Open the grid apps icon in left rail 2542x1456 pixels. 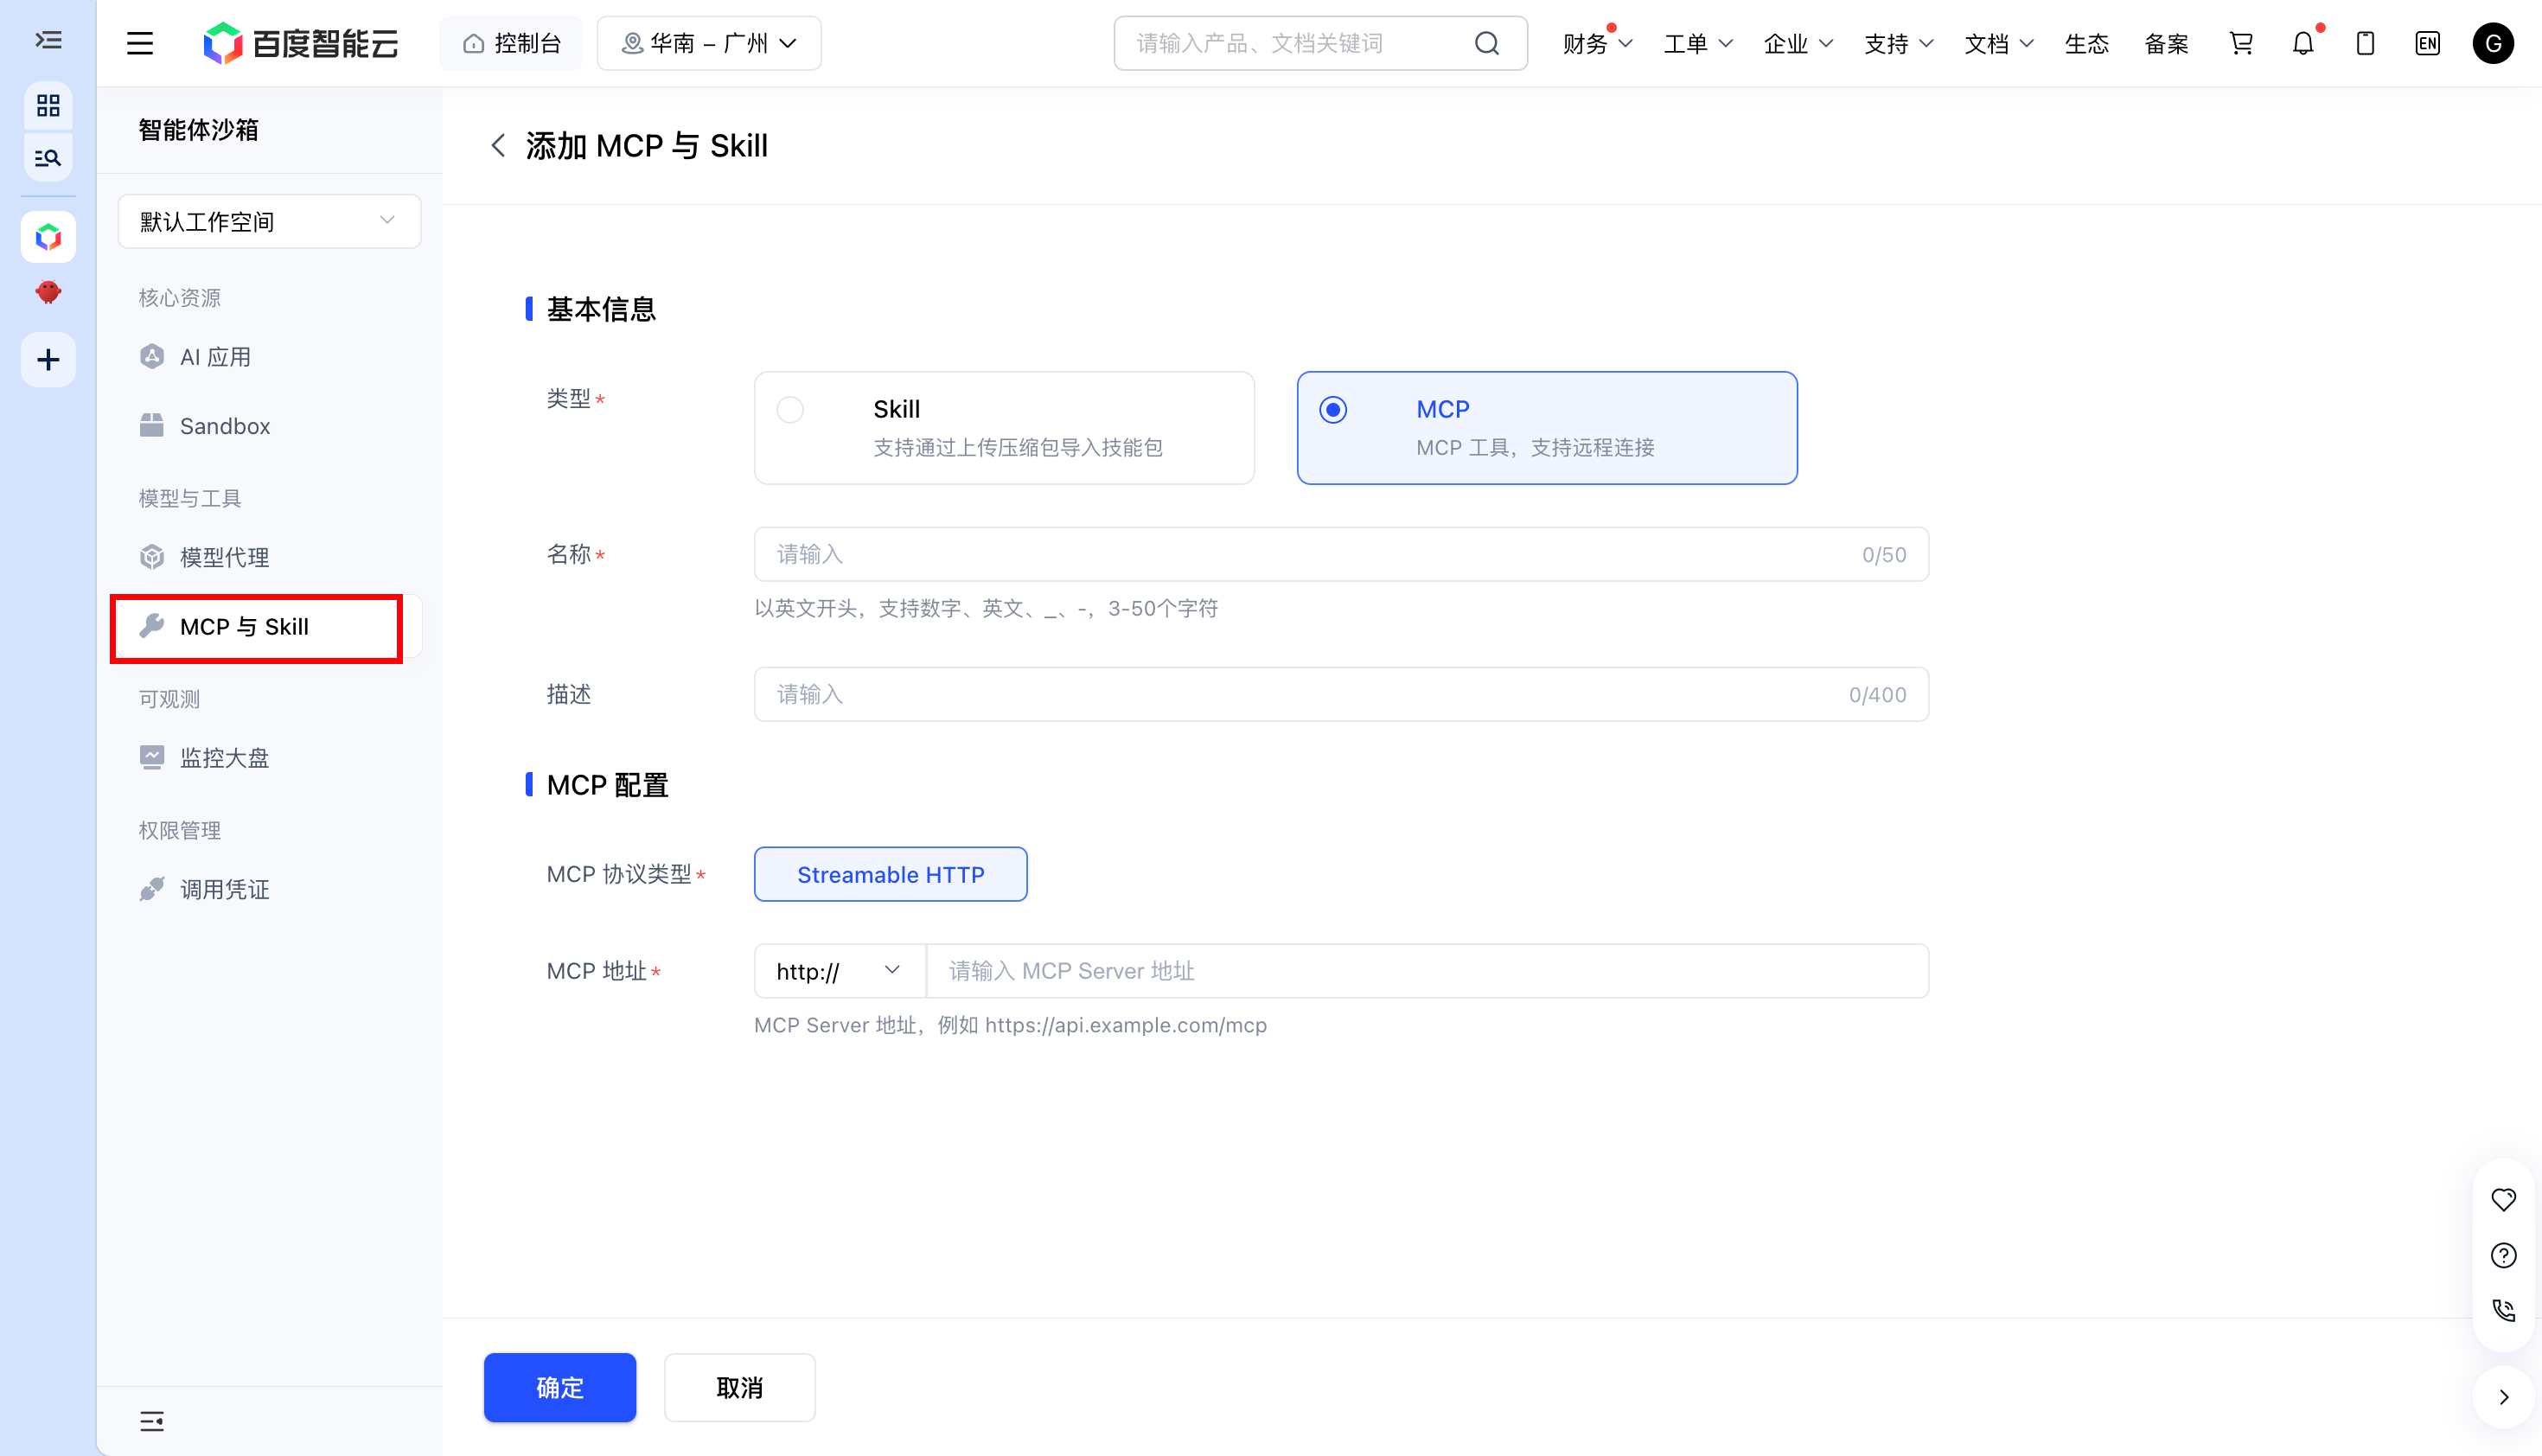48,105
